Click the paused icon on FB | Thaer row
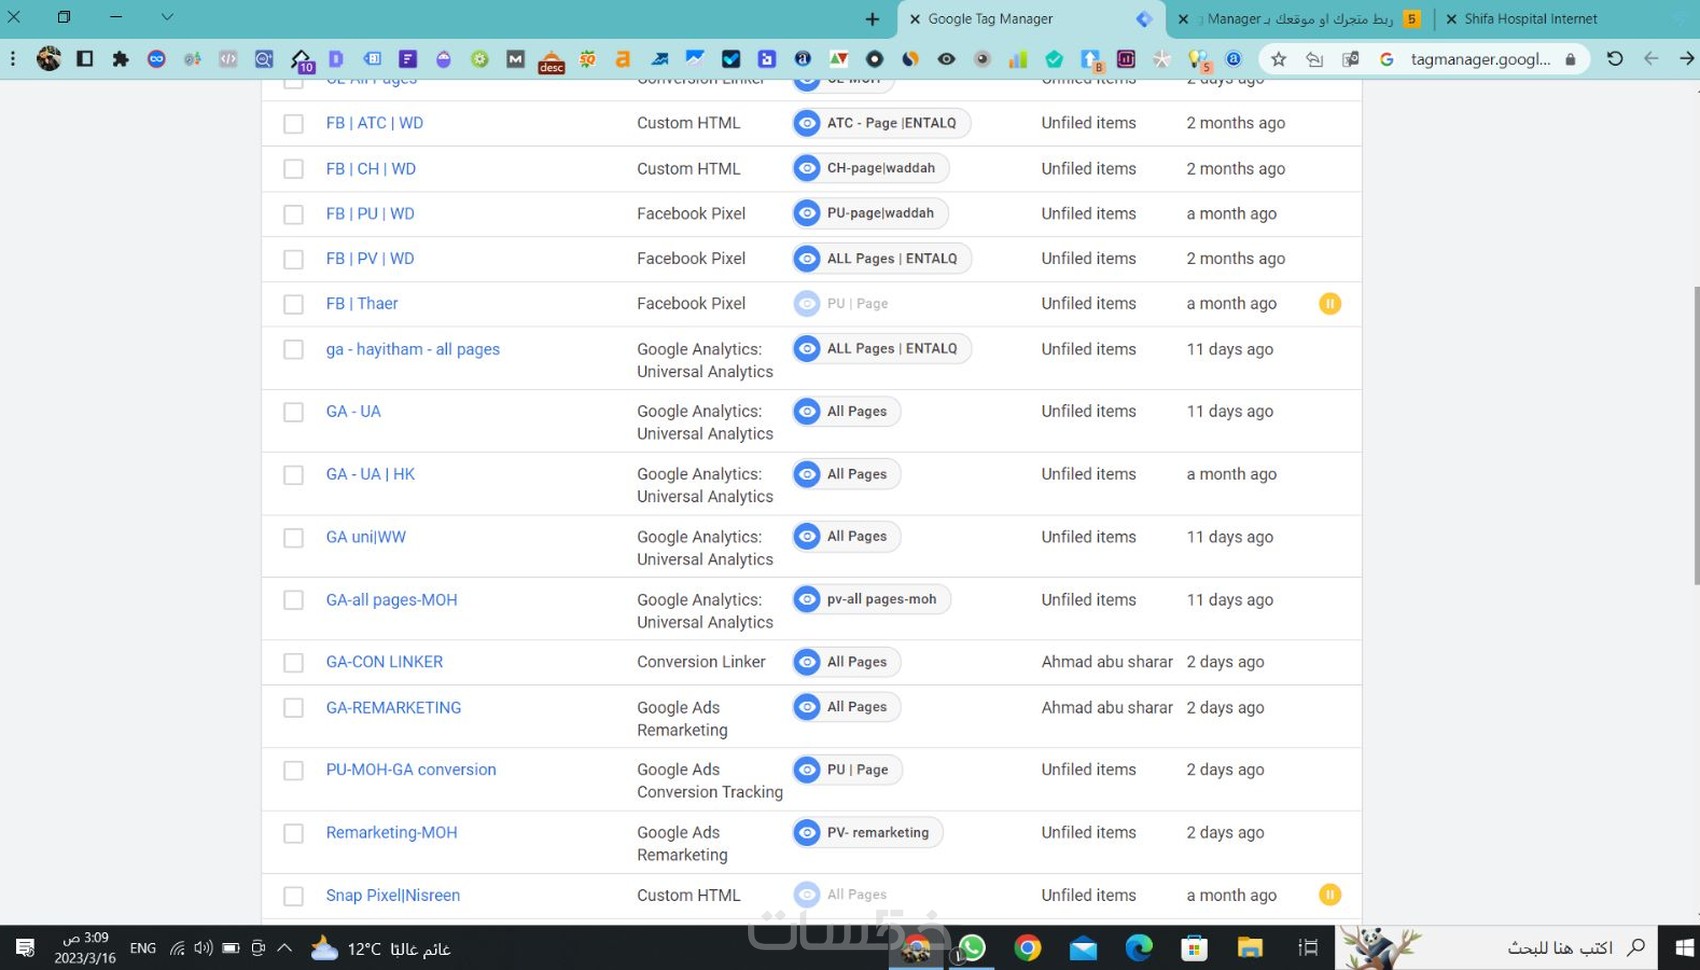Screen dimensions: 1700x970 [x=1329, y=303]
